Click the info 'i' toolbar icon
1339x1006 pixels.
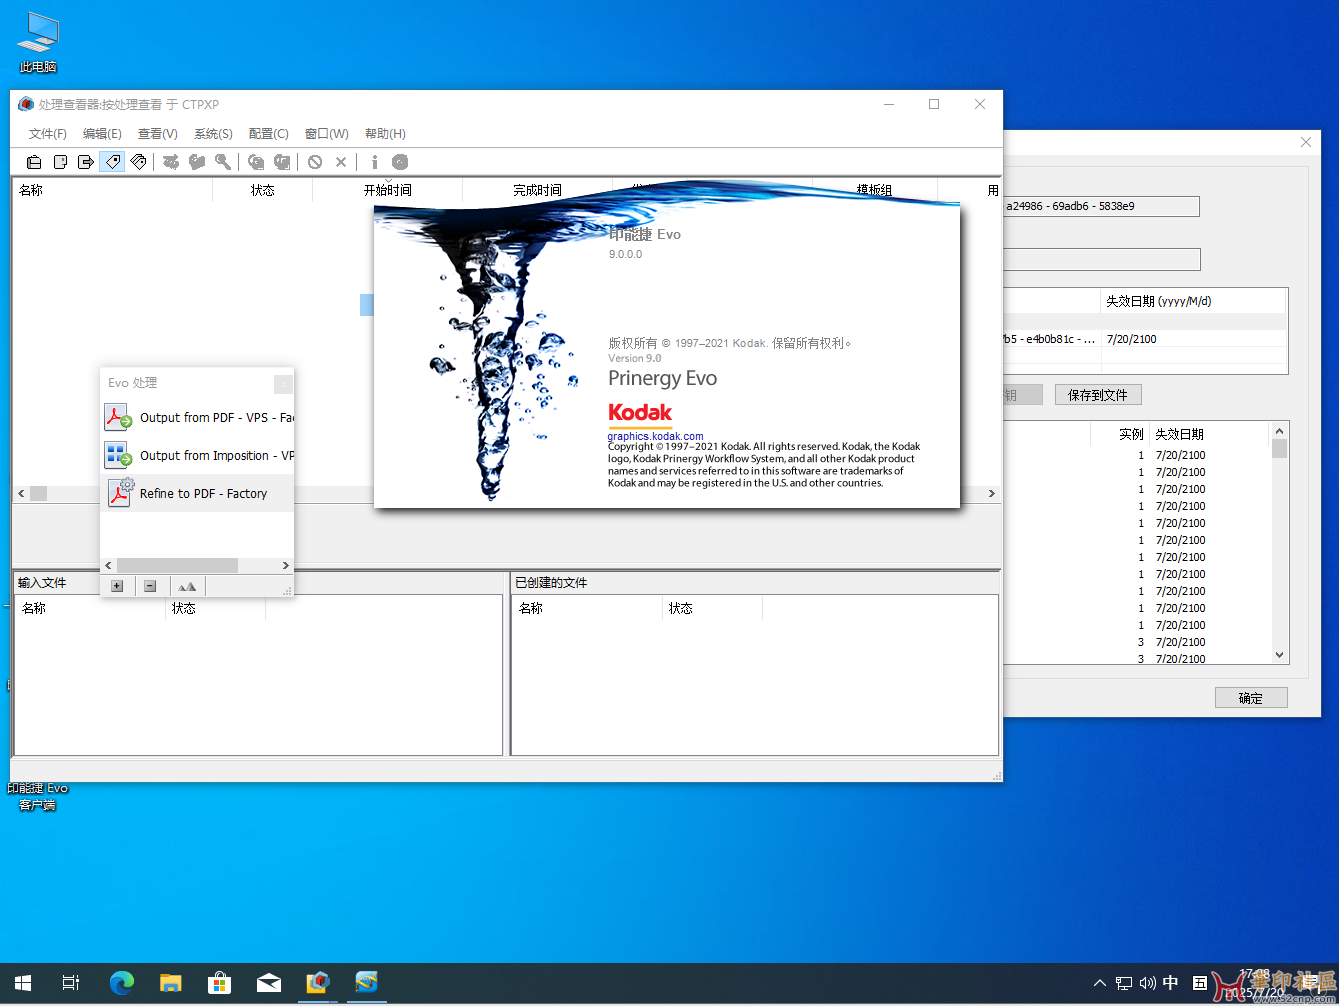374,162
